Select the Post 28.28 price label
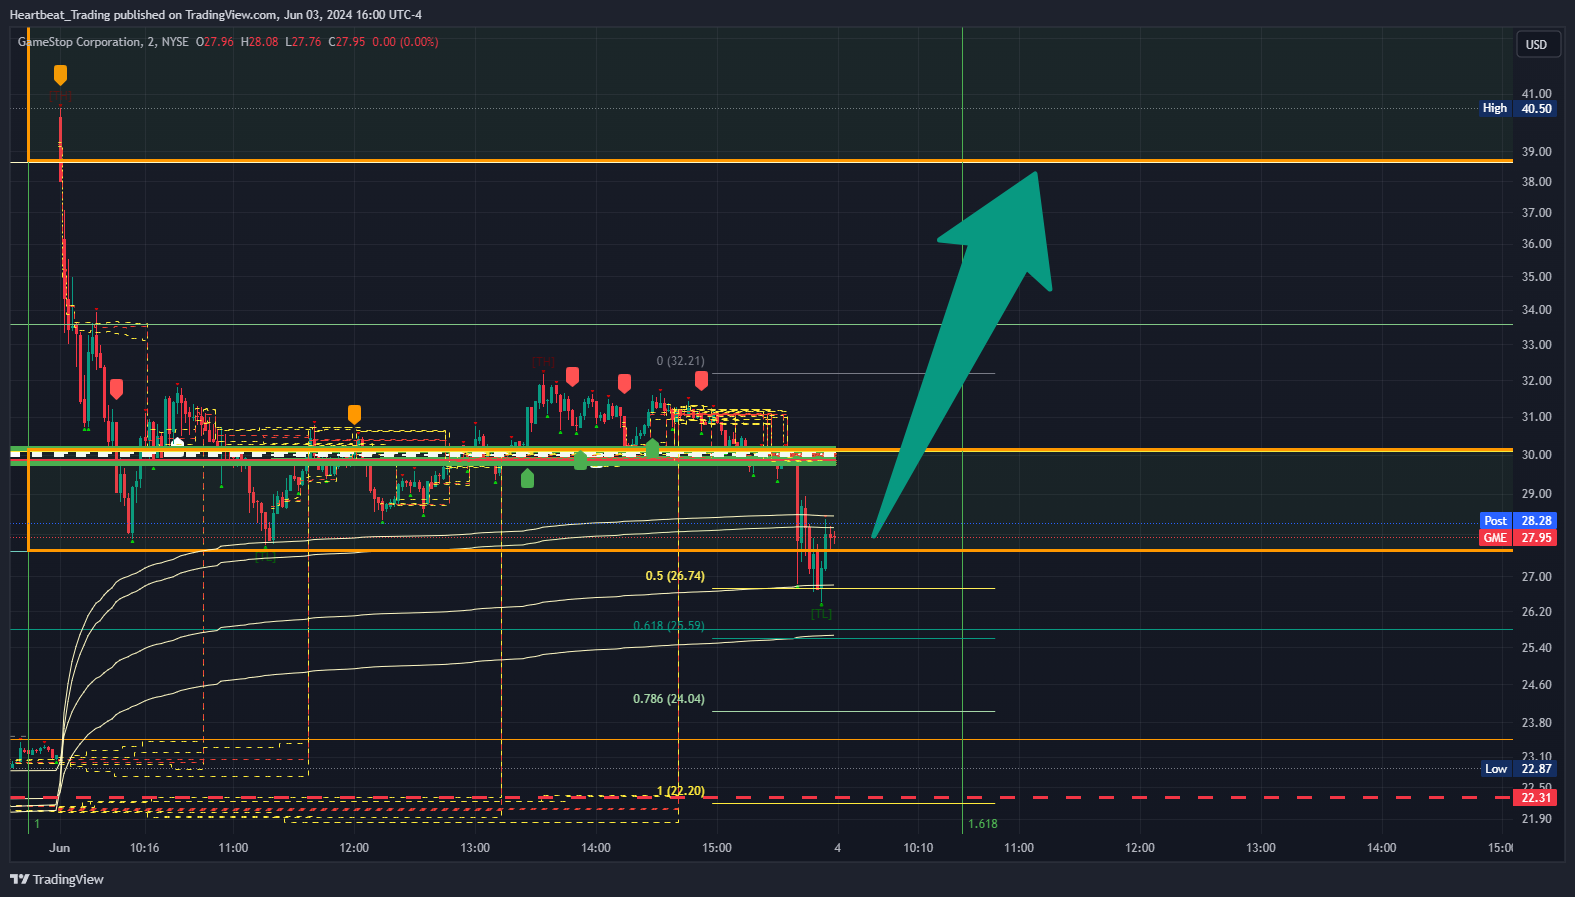1575x897 pixels. [1518, 521]
